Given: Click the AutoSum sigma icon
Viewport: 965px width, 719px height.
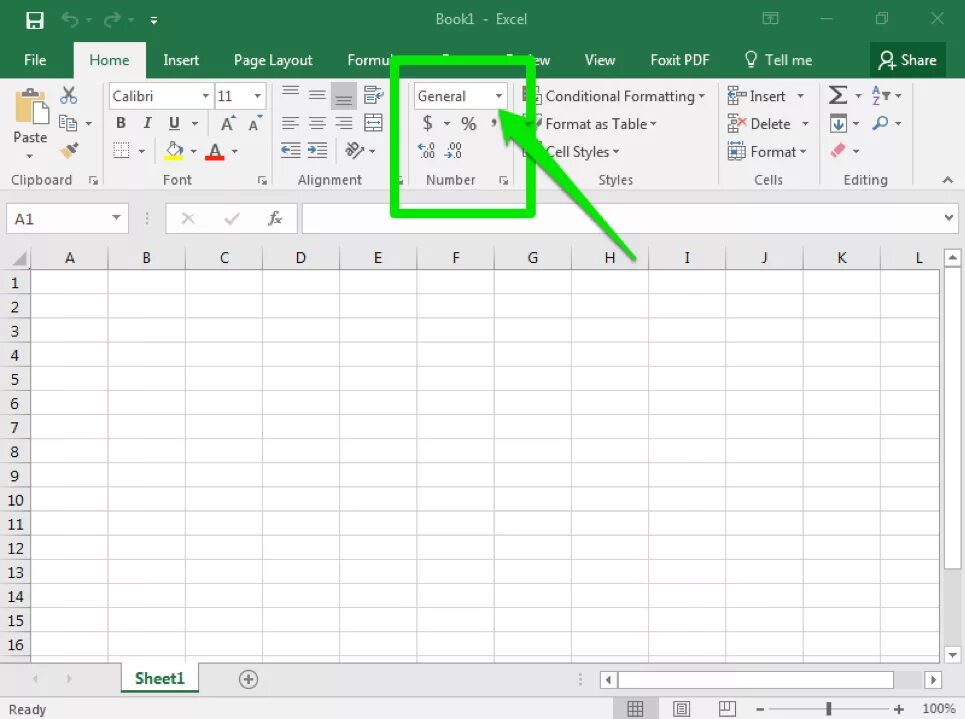Looking at the screenshot, I should pos(838,95).
